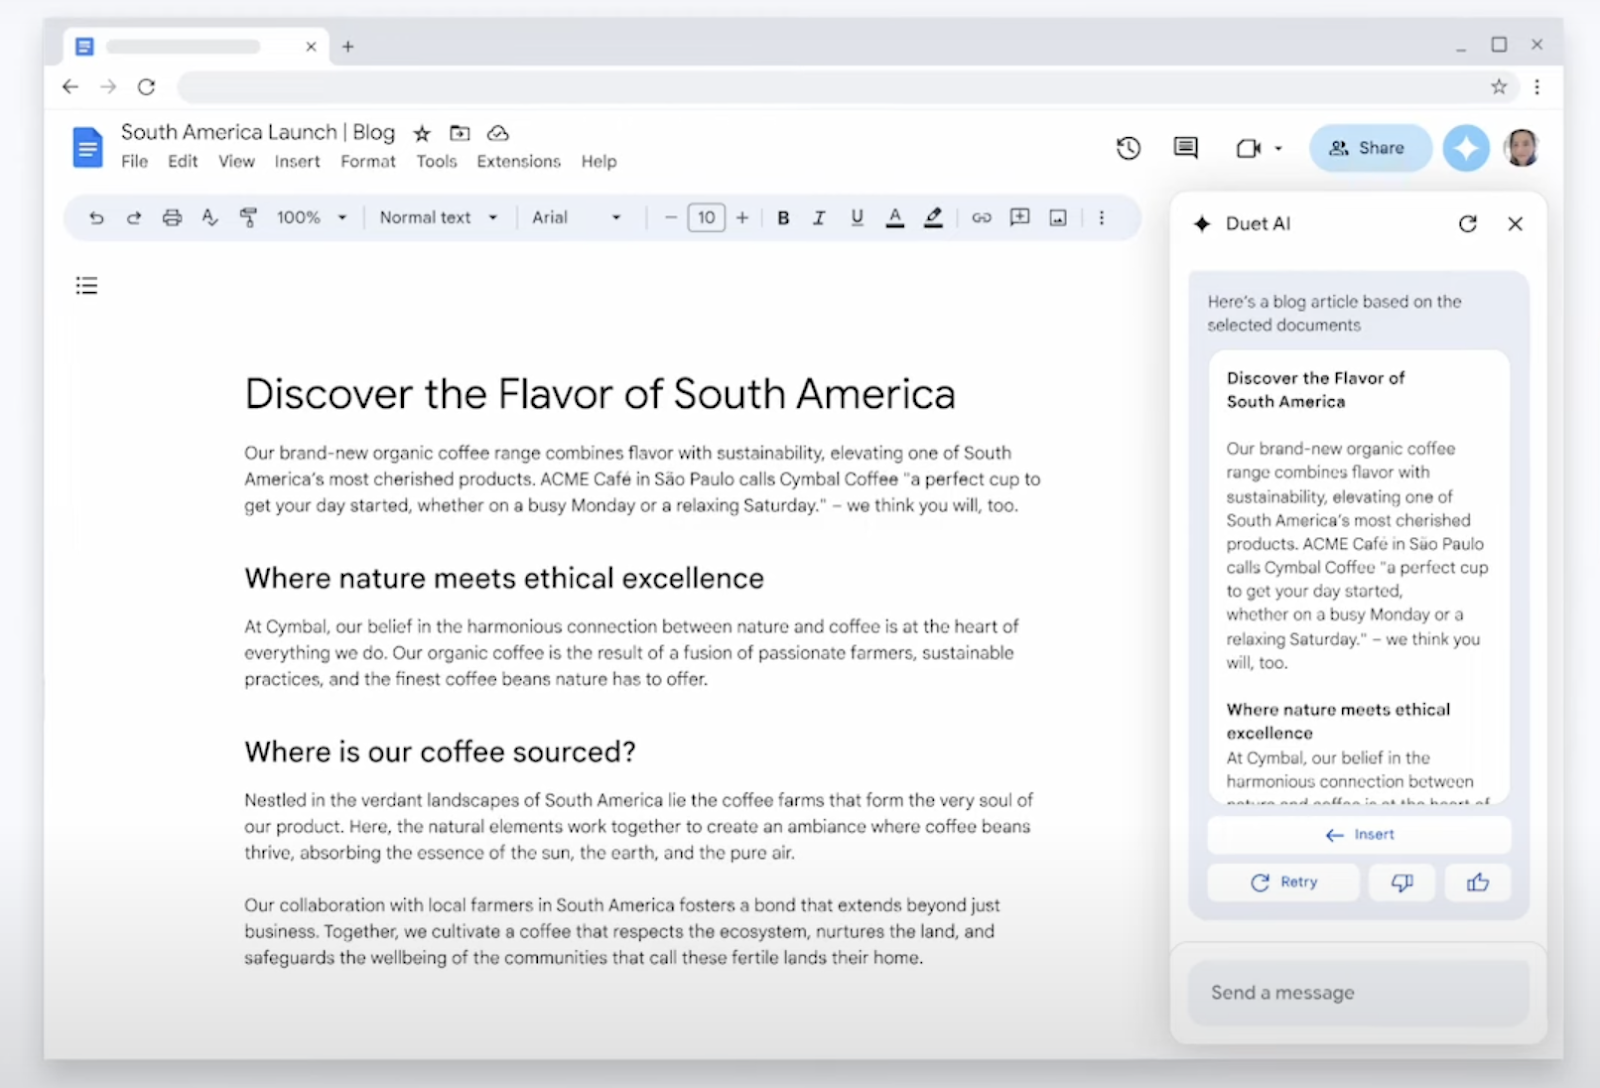Insert image from toolbar
This screenshot has width=1600, height=1088.
(1058, 218)
